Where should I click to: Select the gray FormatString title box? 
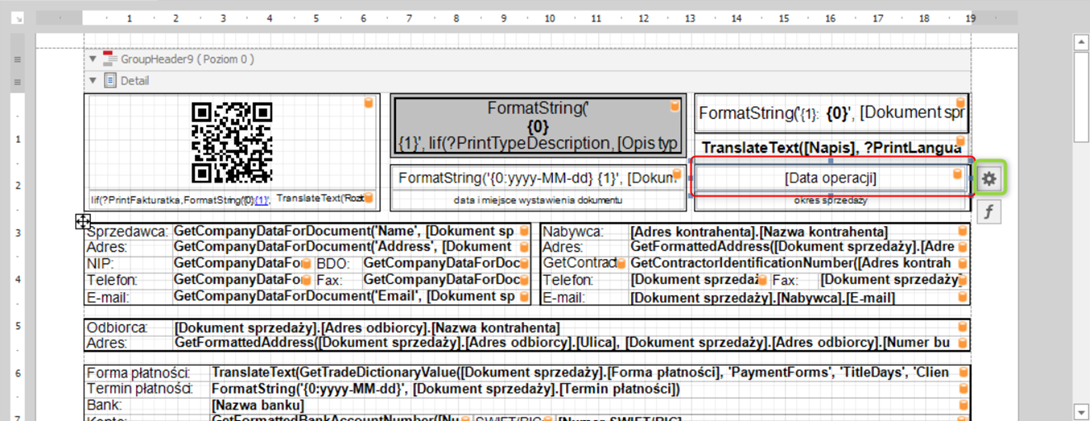pos(537,125)
